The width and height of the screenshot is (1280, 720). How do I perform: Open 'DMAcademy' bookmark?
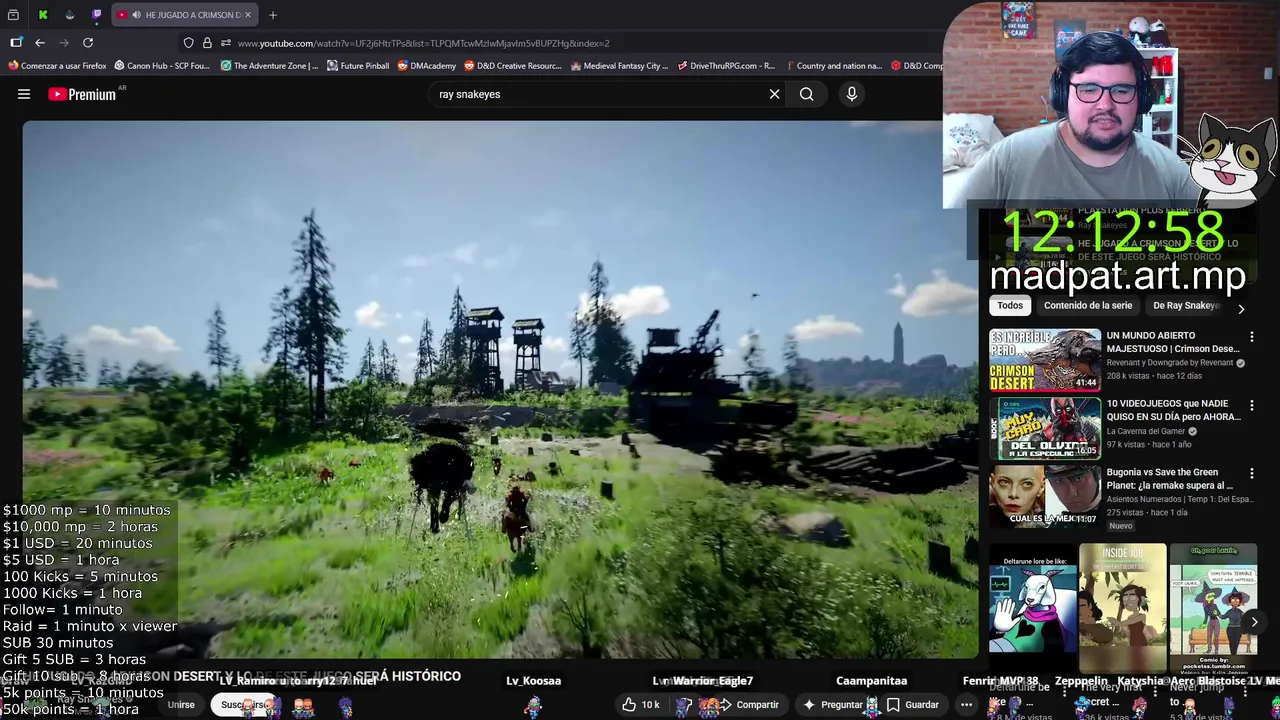coord(426,66)
